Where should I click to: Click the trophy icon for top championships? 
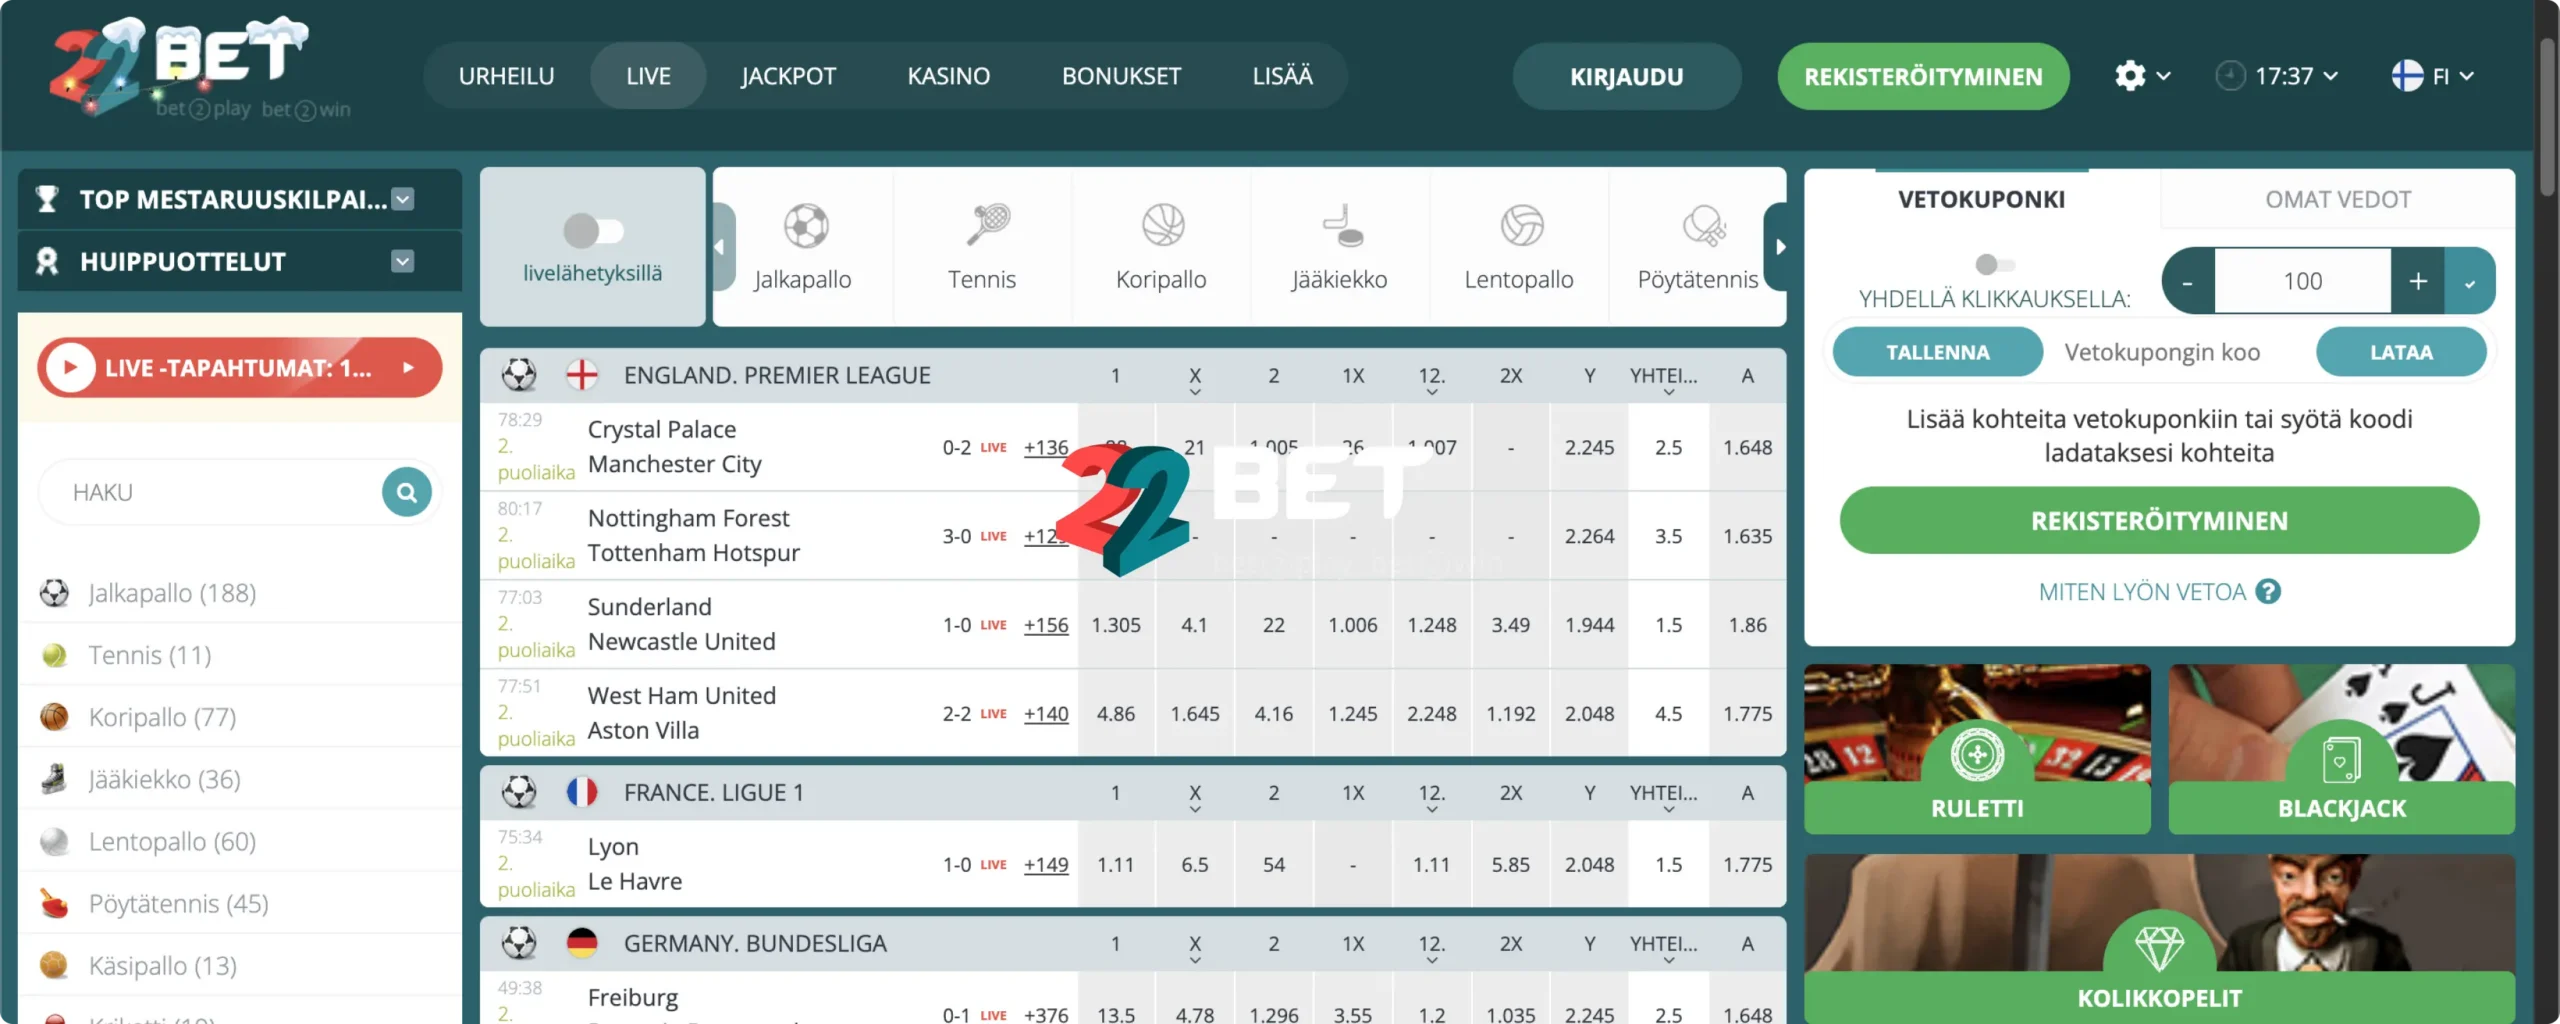click(x=46, y=199)
